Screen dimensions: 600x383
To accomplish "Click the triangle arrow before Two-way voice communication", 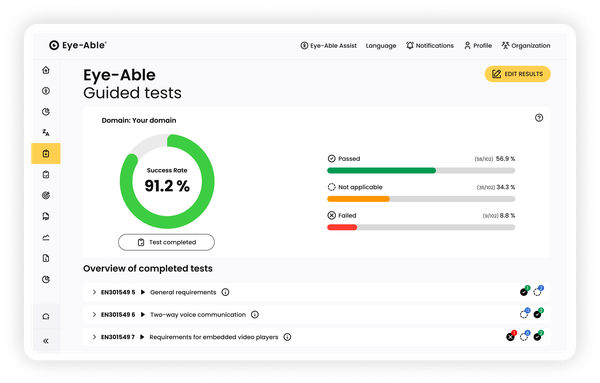I will click(143, 315).
